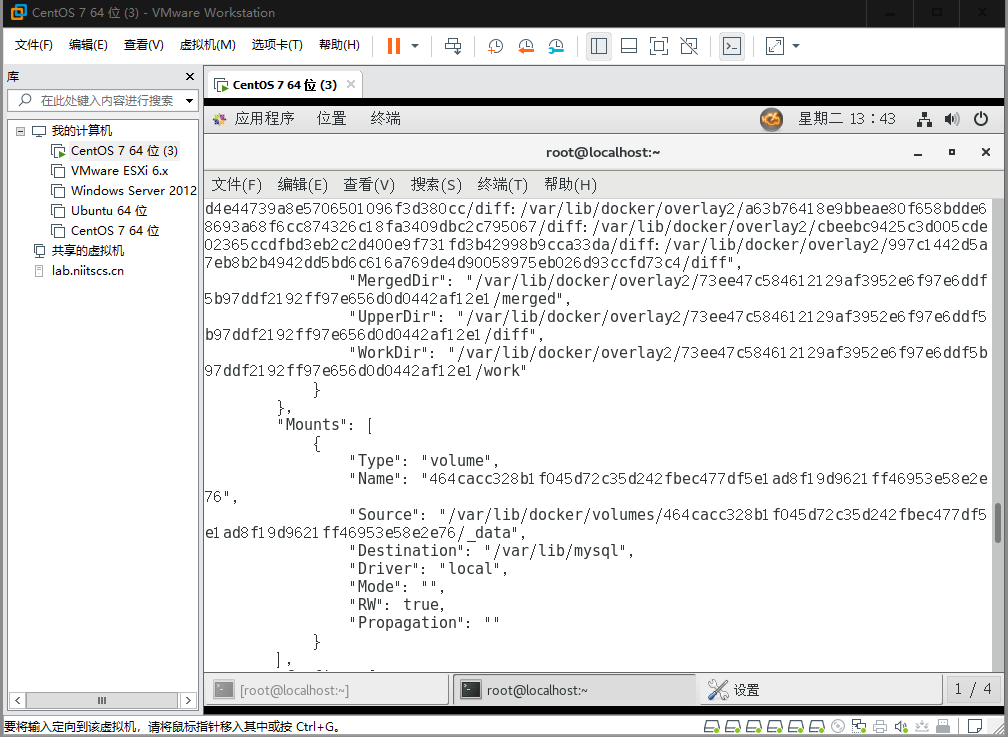Click the printer device status icon
Viewport: 1008px width, 737px height.
(880, 727)
